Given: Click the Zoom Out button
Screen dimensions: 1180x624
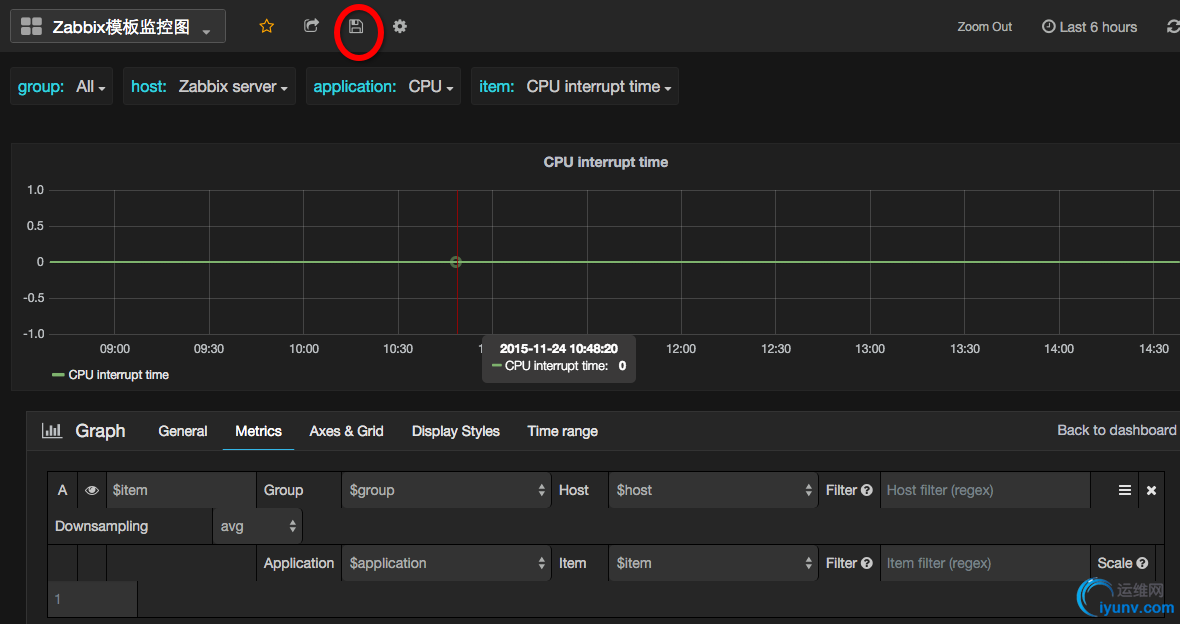Looking at the screenshot, I should coord(984,27).
